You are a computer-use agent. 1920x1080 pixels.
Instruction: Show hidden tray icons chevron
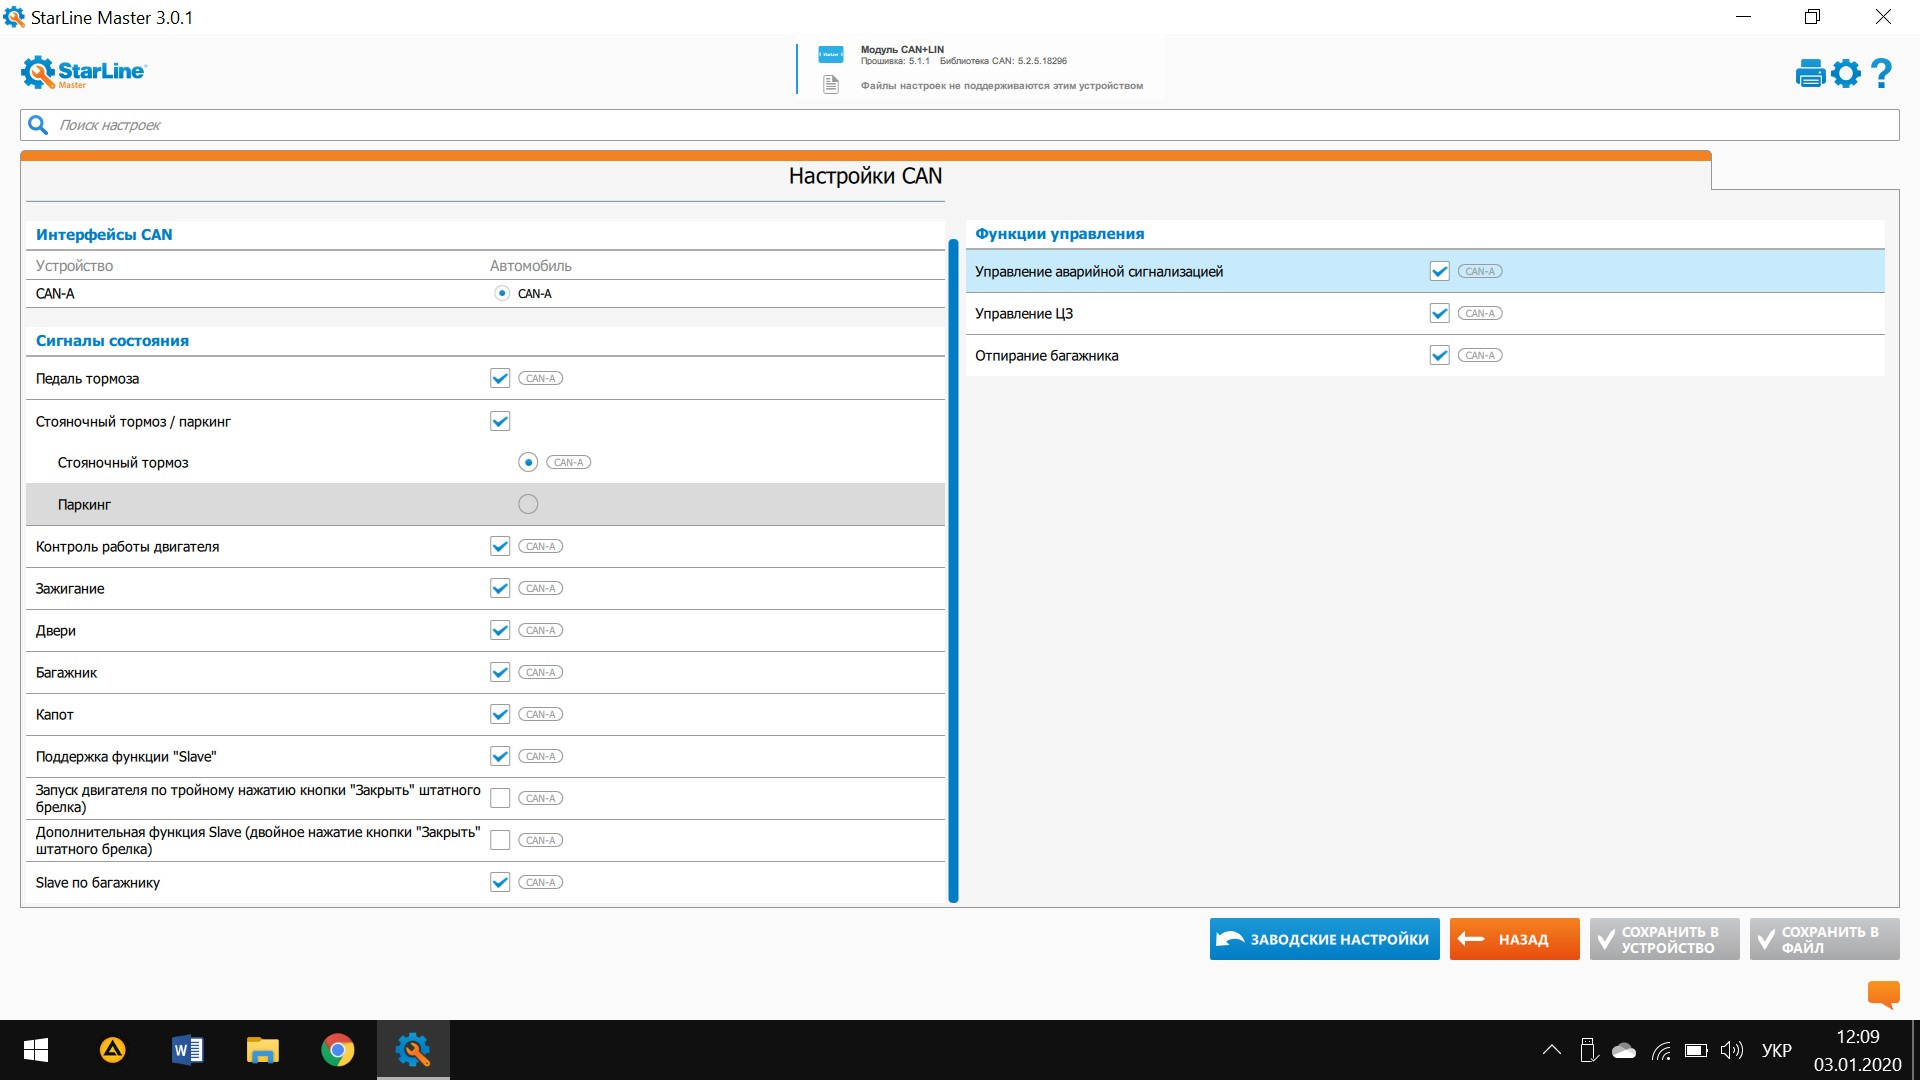coord(1551,1050)
